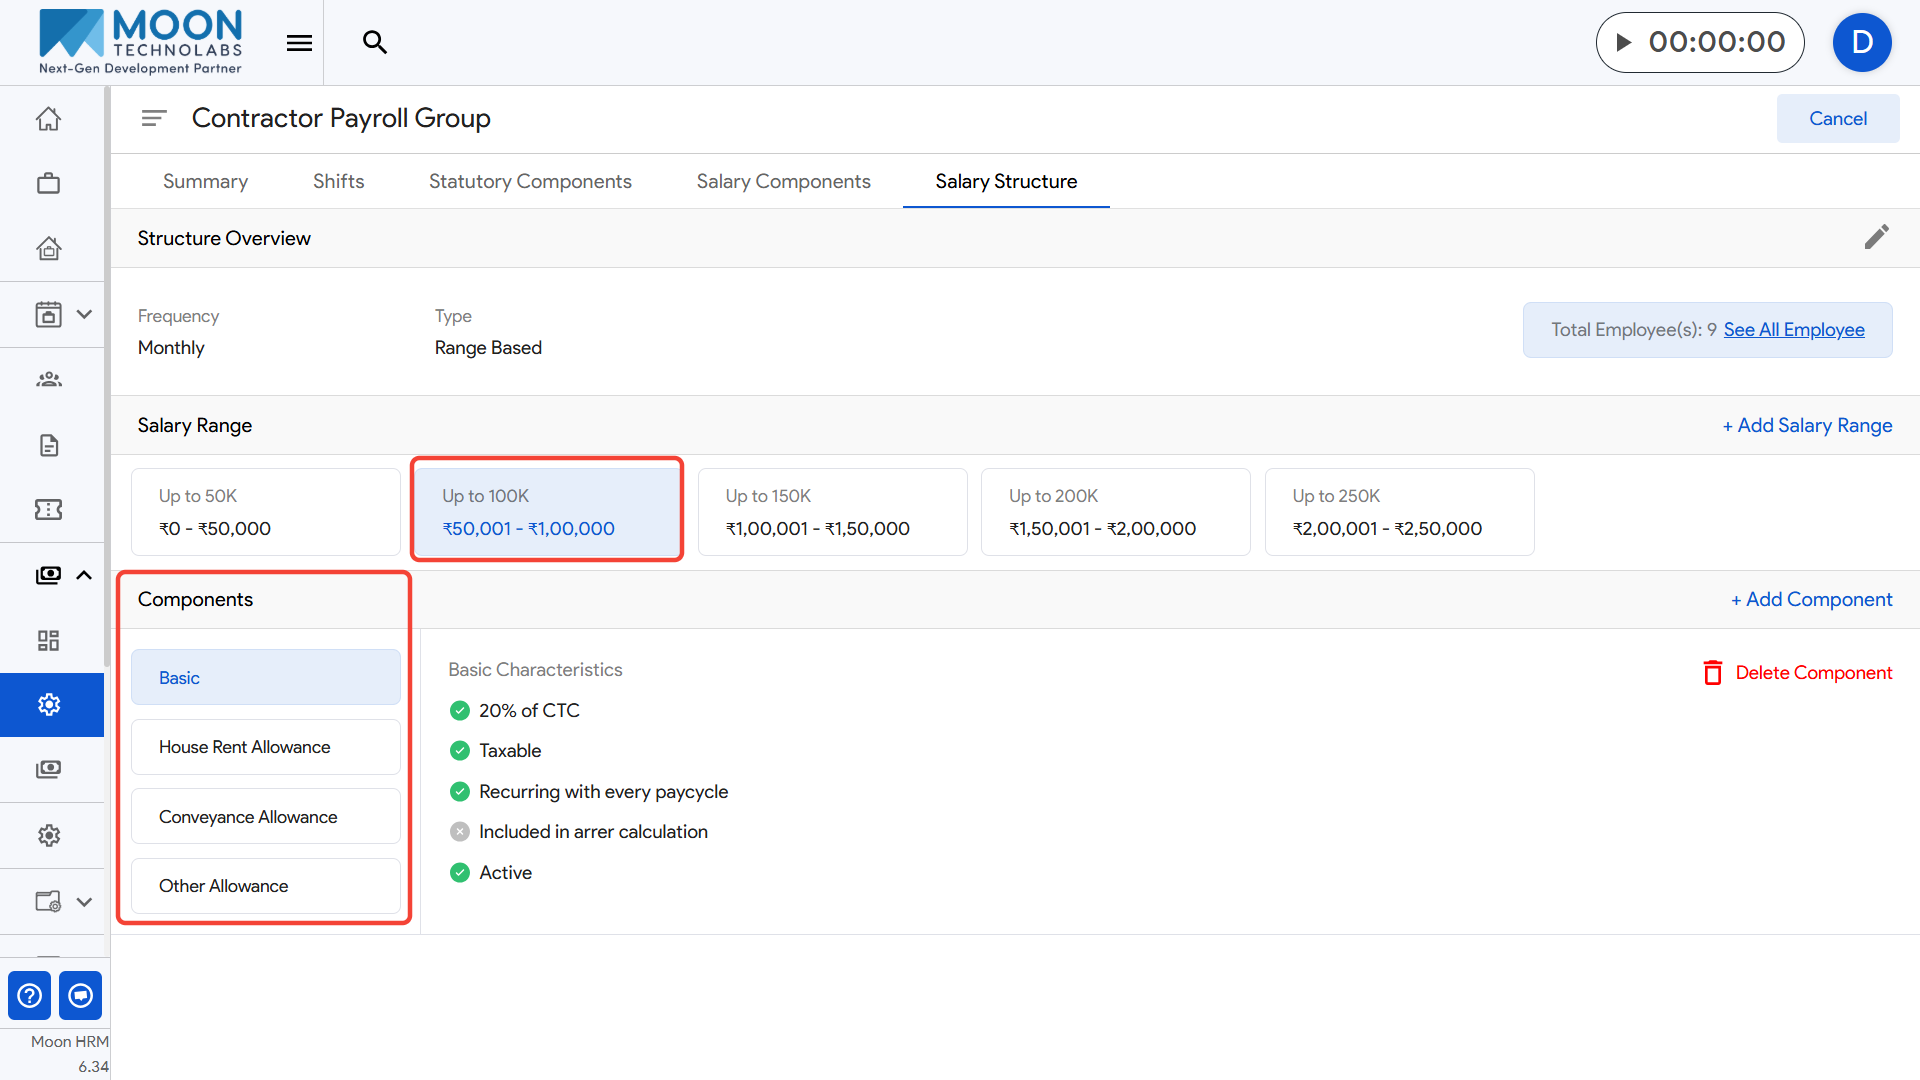Click the briefcase icon in sidebar
Viewport: 1920px width, 1080px height.
(x=48, y=183)
